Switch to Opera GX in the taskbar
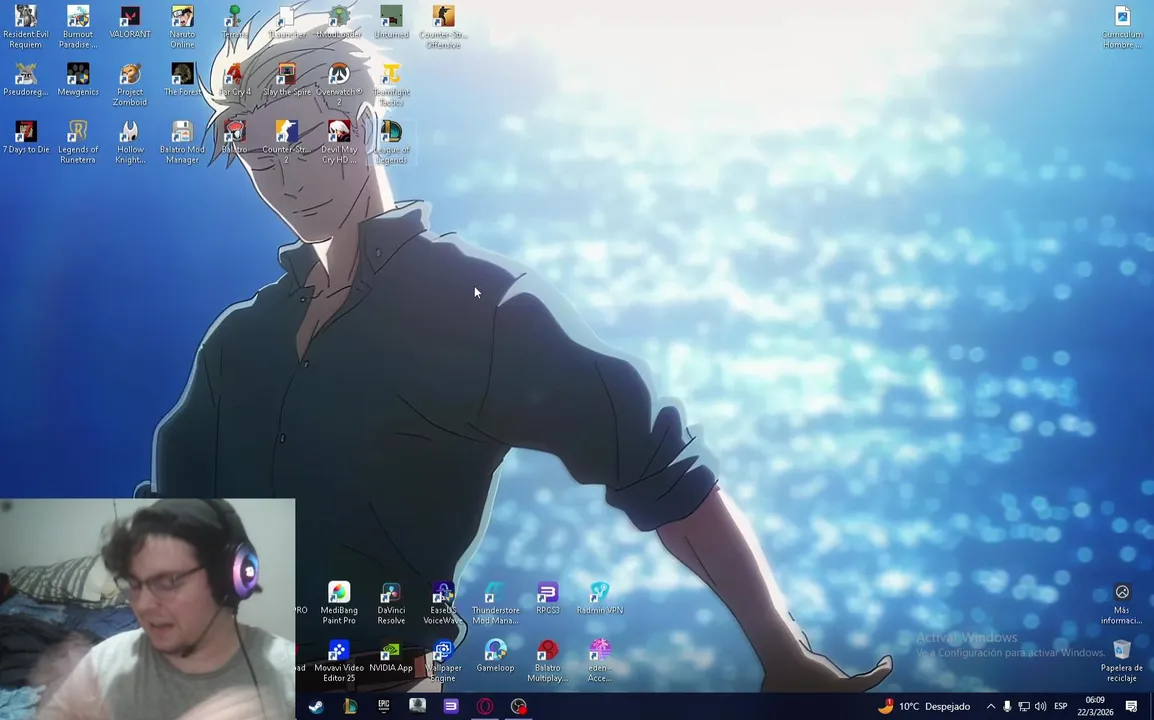Image resolution: width=1154 pixels, height=720 pixels. (485, 706)
